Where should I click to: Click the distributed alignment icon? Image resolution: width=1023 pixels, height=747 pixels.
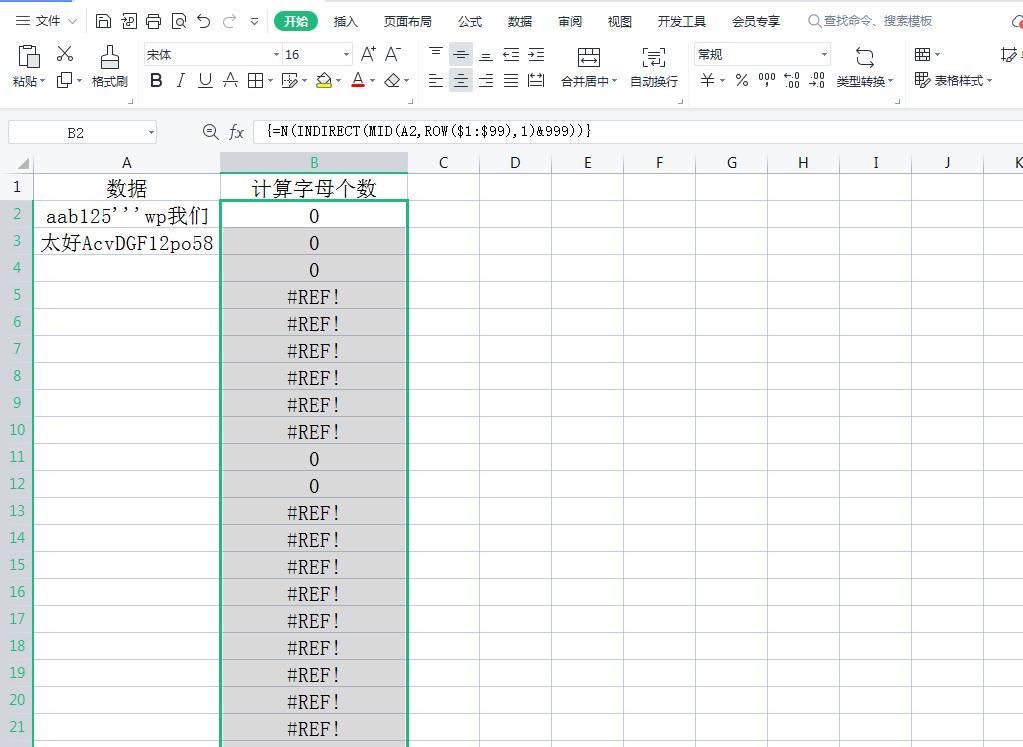point(536,80)
